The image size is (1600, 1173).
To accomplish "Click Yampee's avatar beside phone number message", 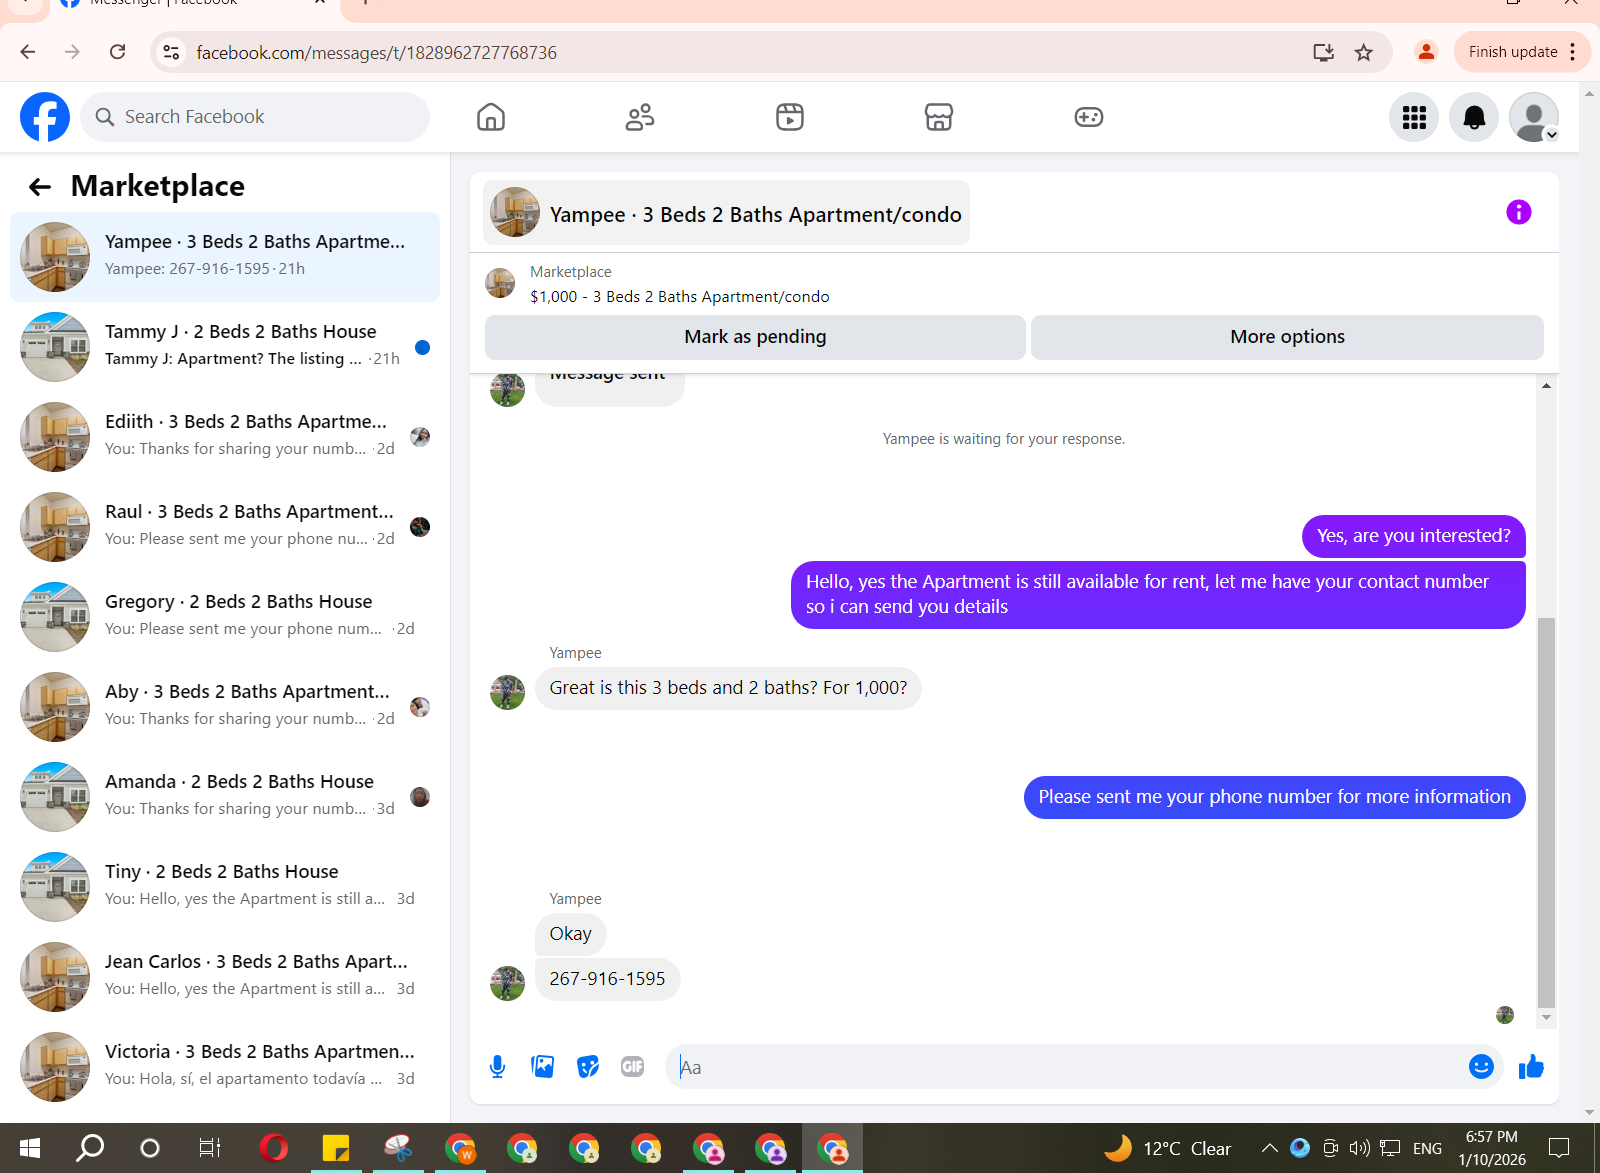I will (507, 983).
